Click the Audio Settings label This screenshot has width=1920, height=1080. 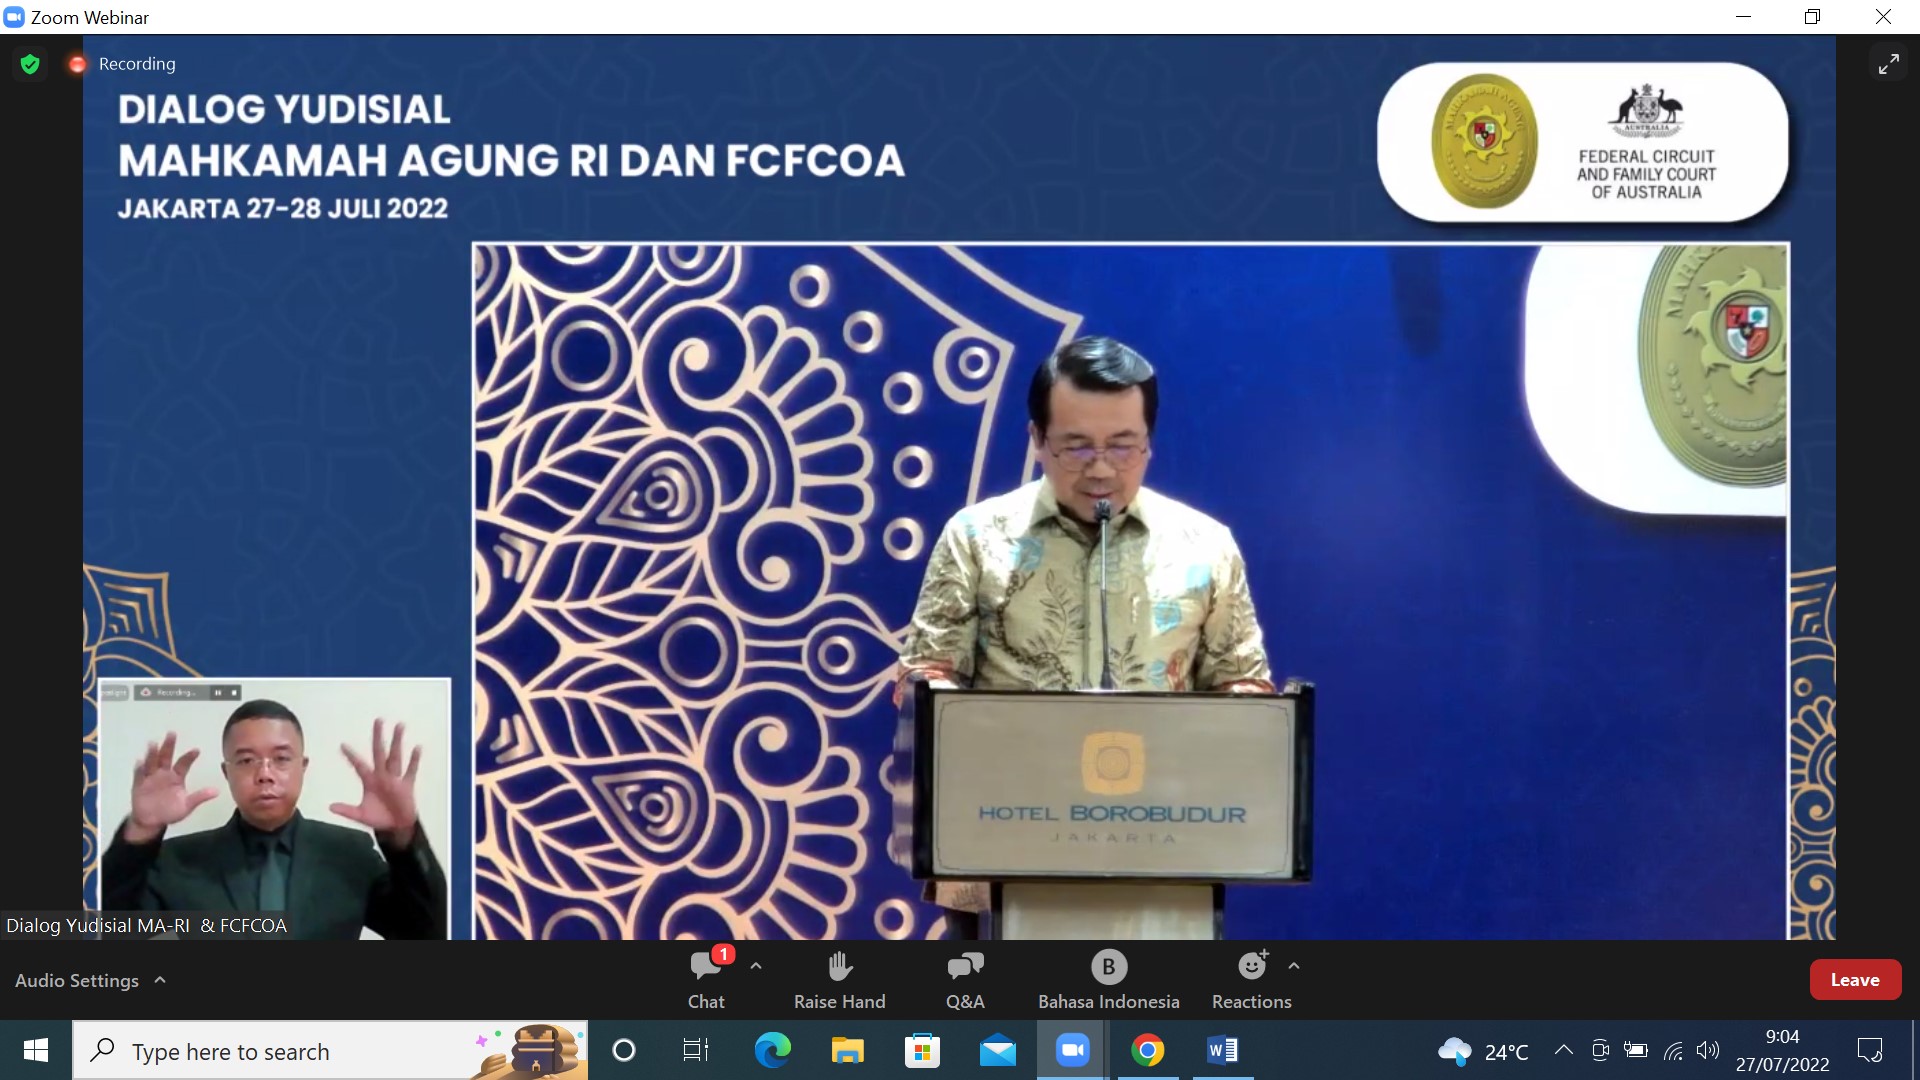point(77,981)
